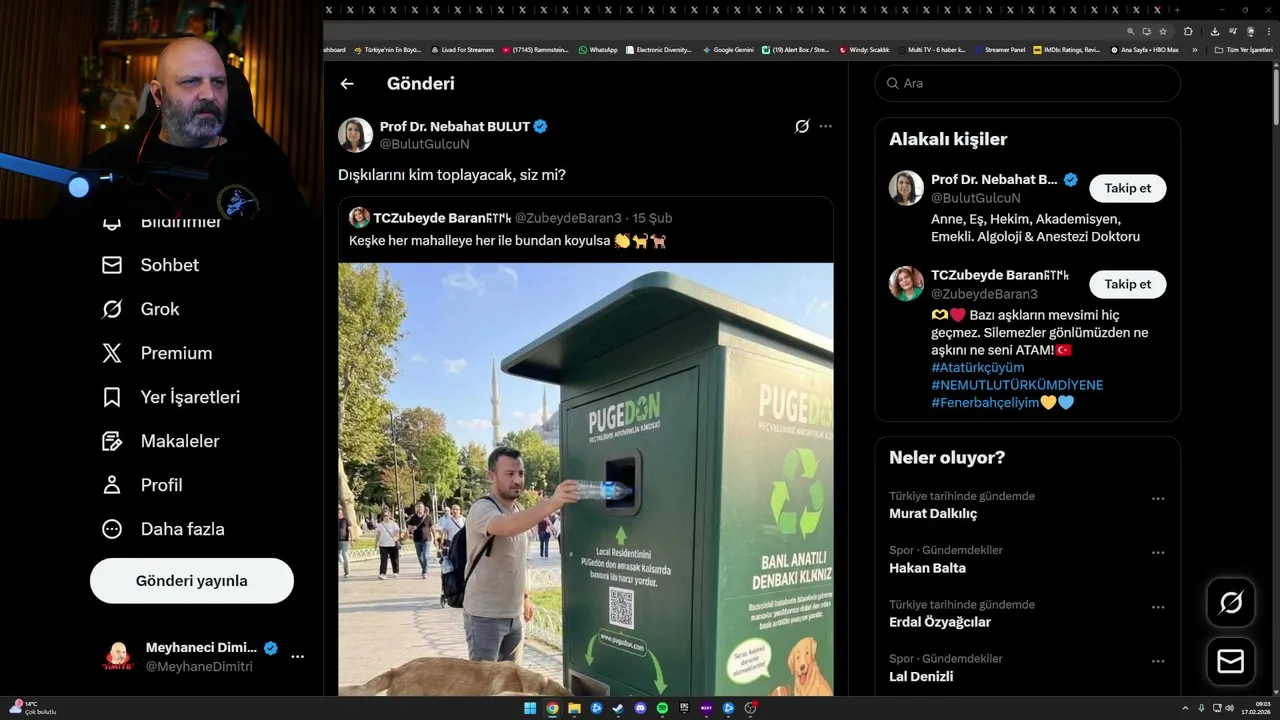The width and height of the screenshot is (1280, 720).
Task: Open Profil in the left sidebar
Action: pyautogui.click(x=142, y=485)
